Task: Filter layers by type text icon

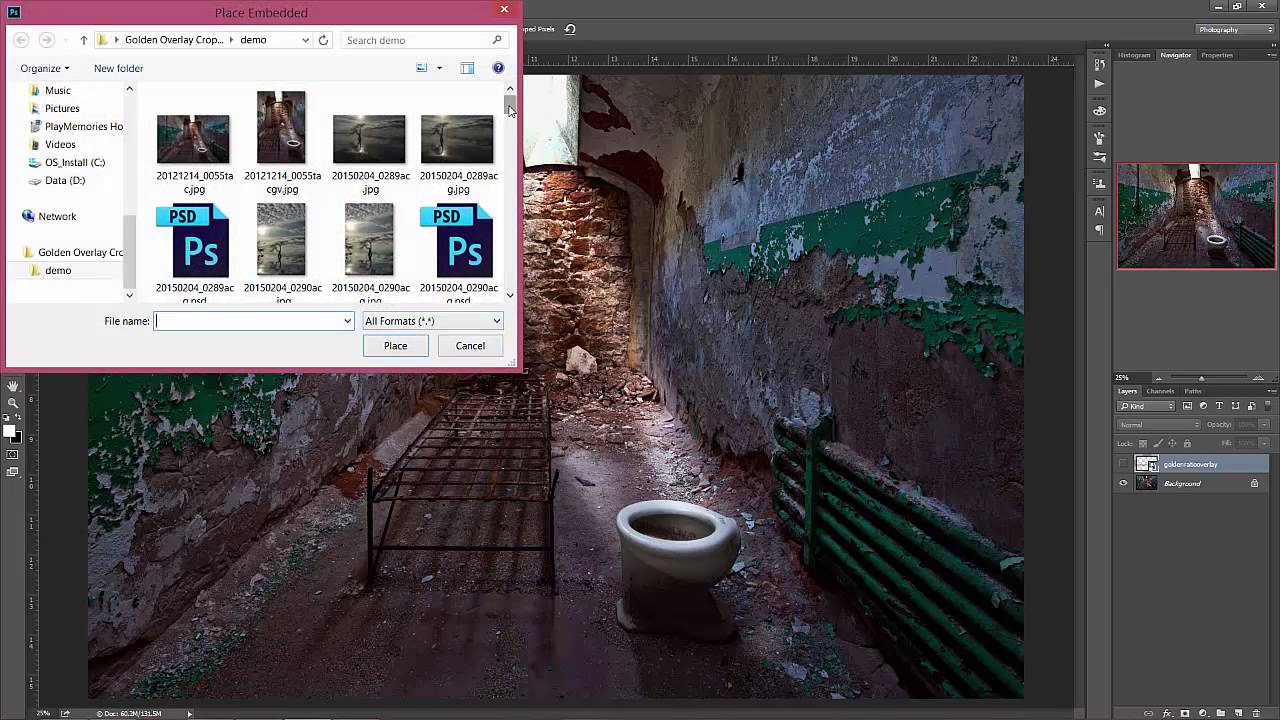Action: [x=1219, y=406]
